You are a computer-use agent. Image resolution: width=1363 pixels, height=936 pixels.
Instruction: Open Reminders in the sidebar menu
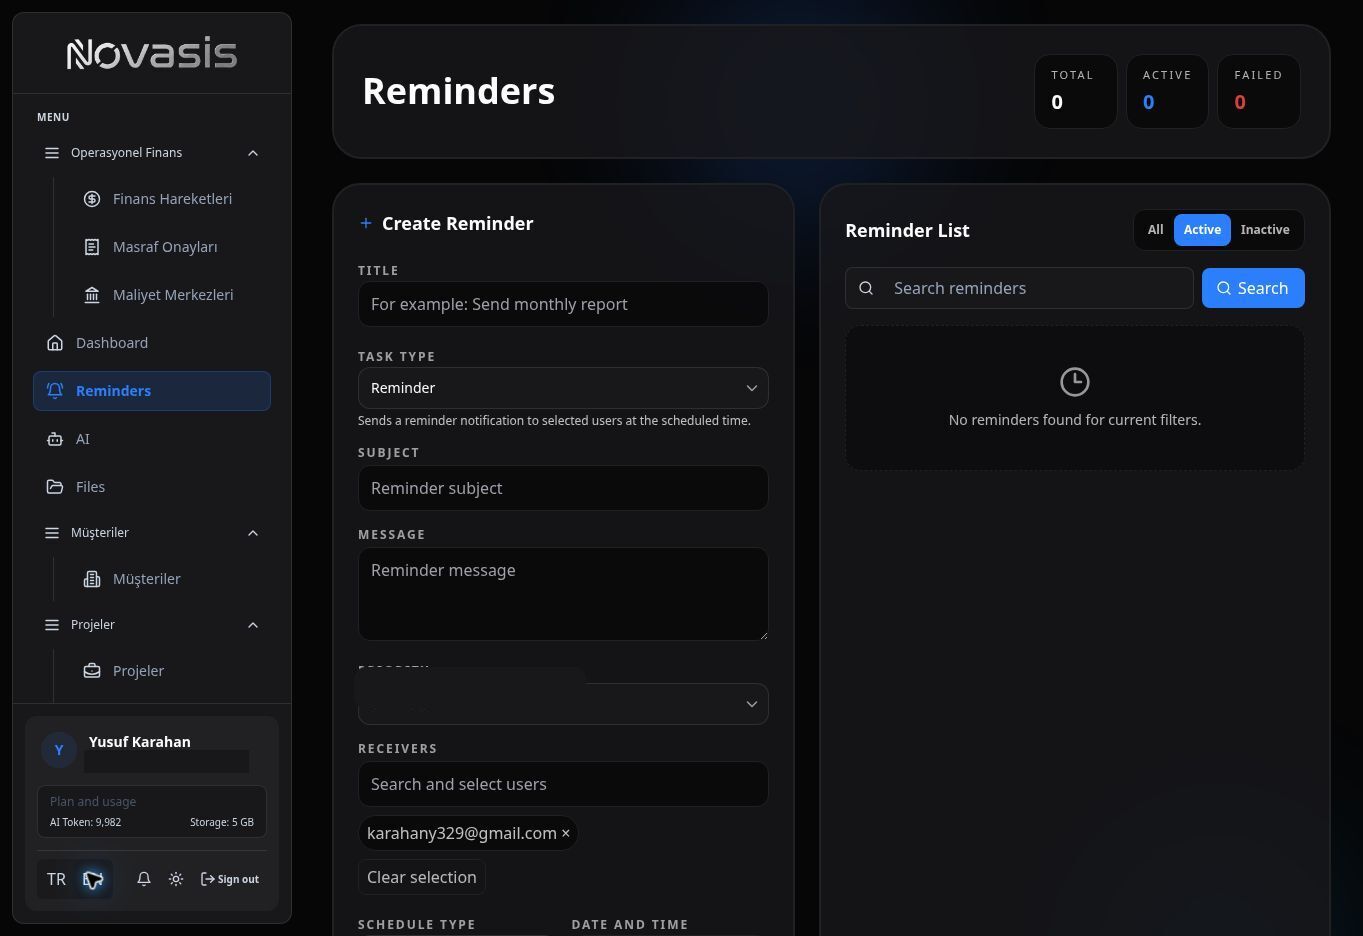[x=152, y=391]
